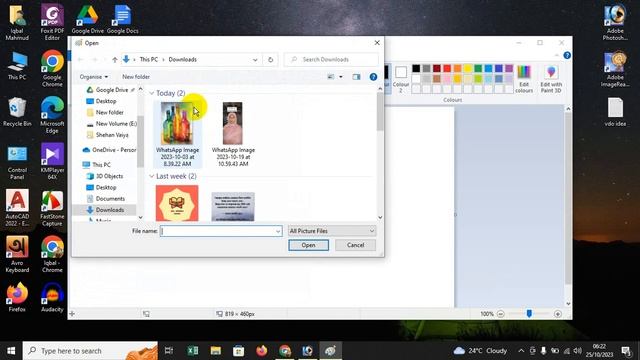Click weather 24°C Cloudy widget
Screen dimensions: 640x360
coord(480,351)
